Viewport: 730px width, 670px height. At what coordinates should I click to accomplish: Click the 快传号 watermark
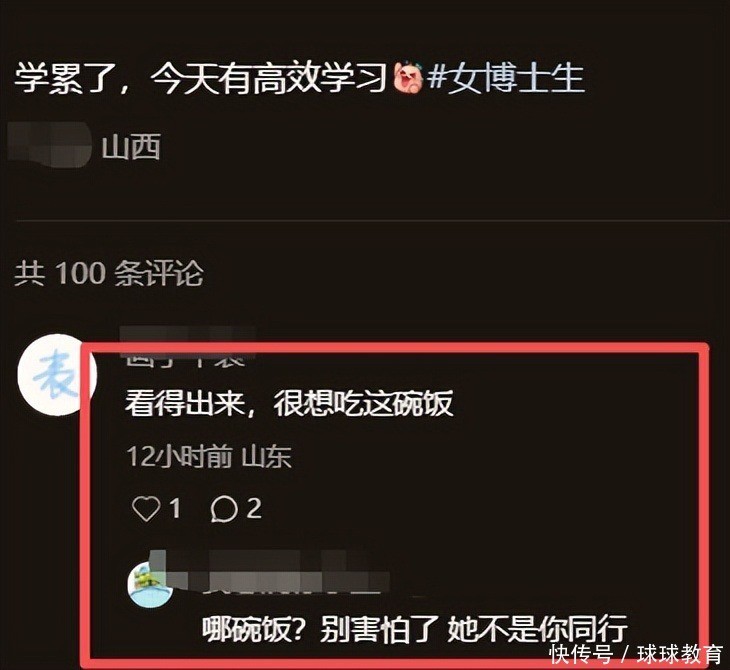click(x=581, y=654)
